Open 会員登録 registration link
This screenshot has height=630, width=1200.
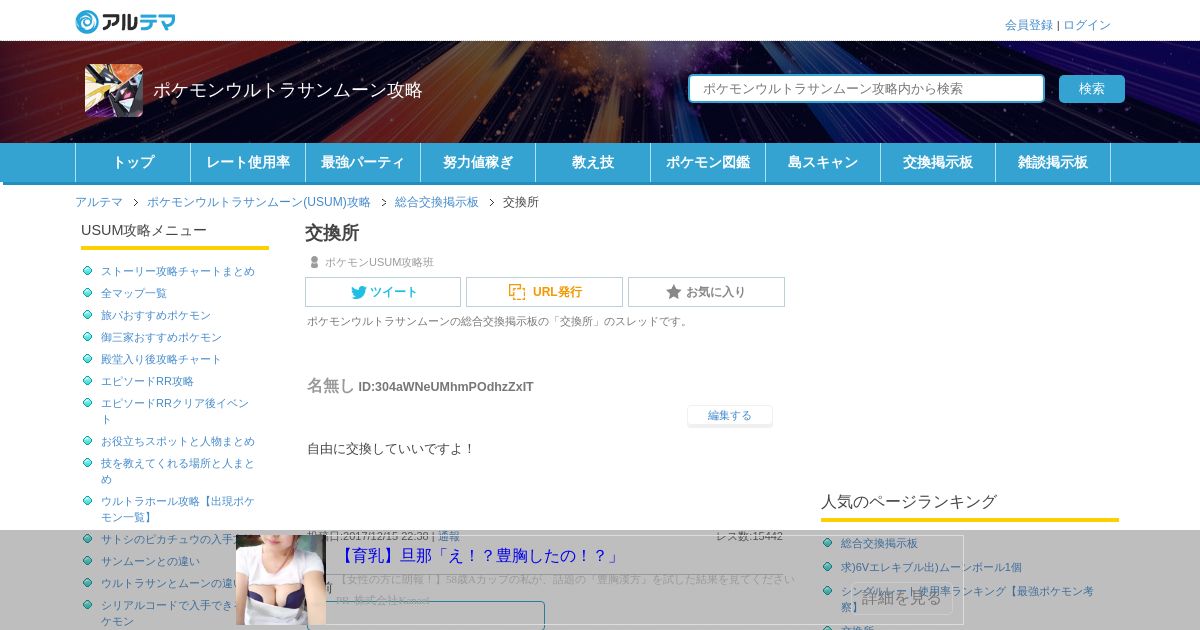1029,25
